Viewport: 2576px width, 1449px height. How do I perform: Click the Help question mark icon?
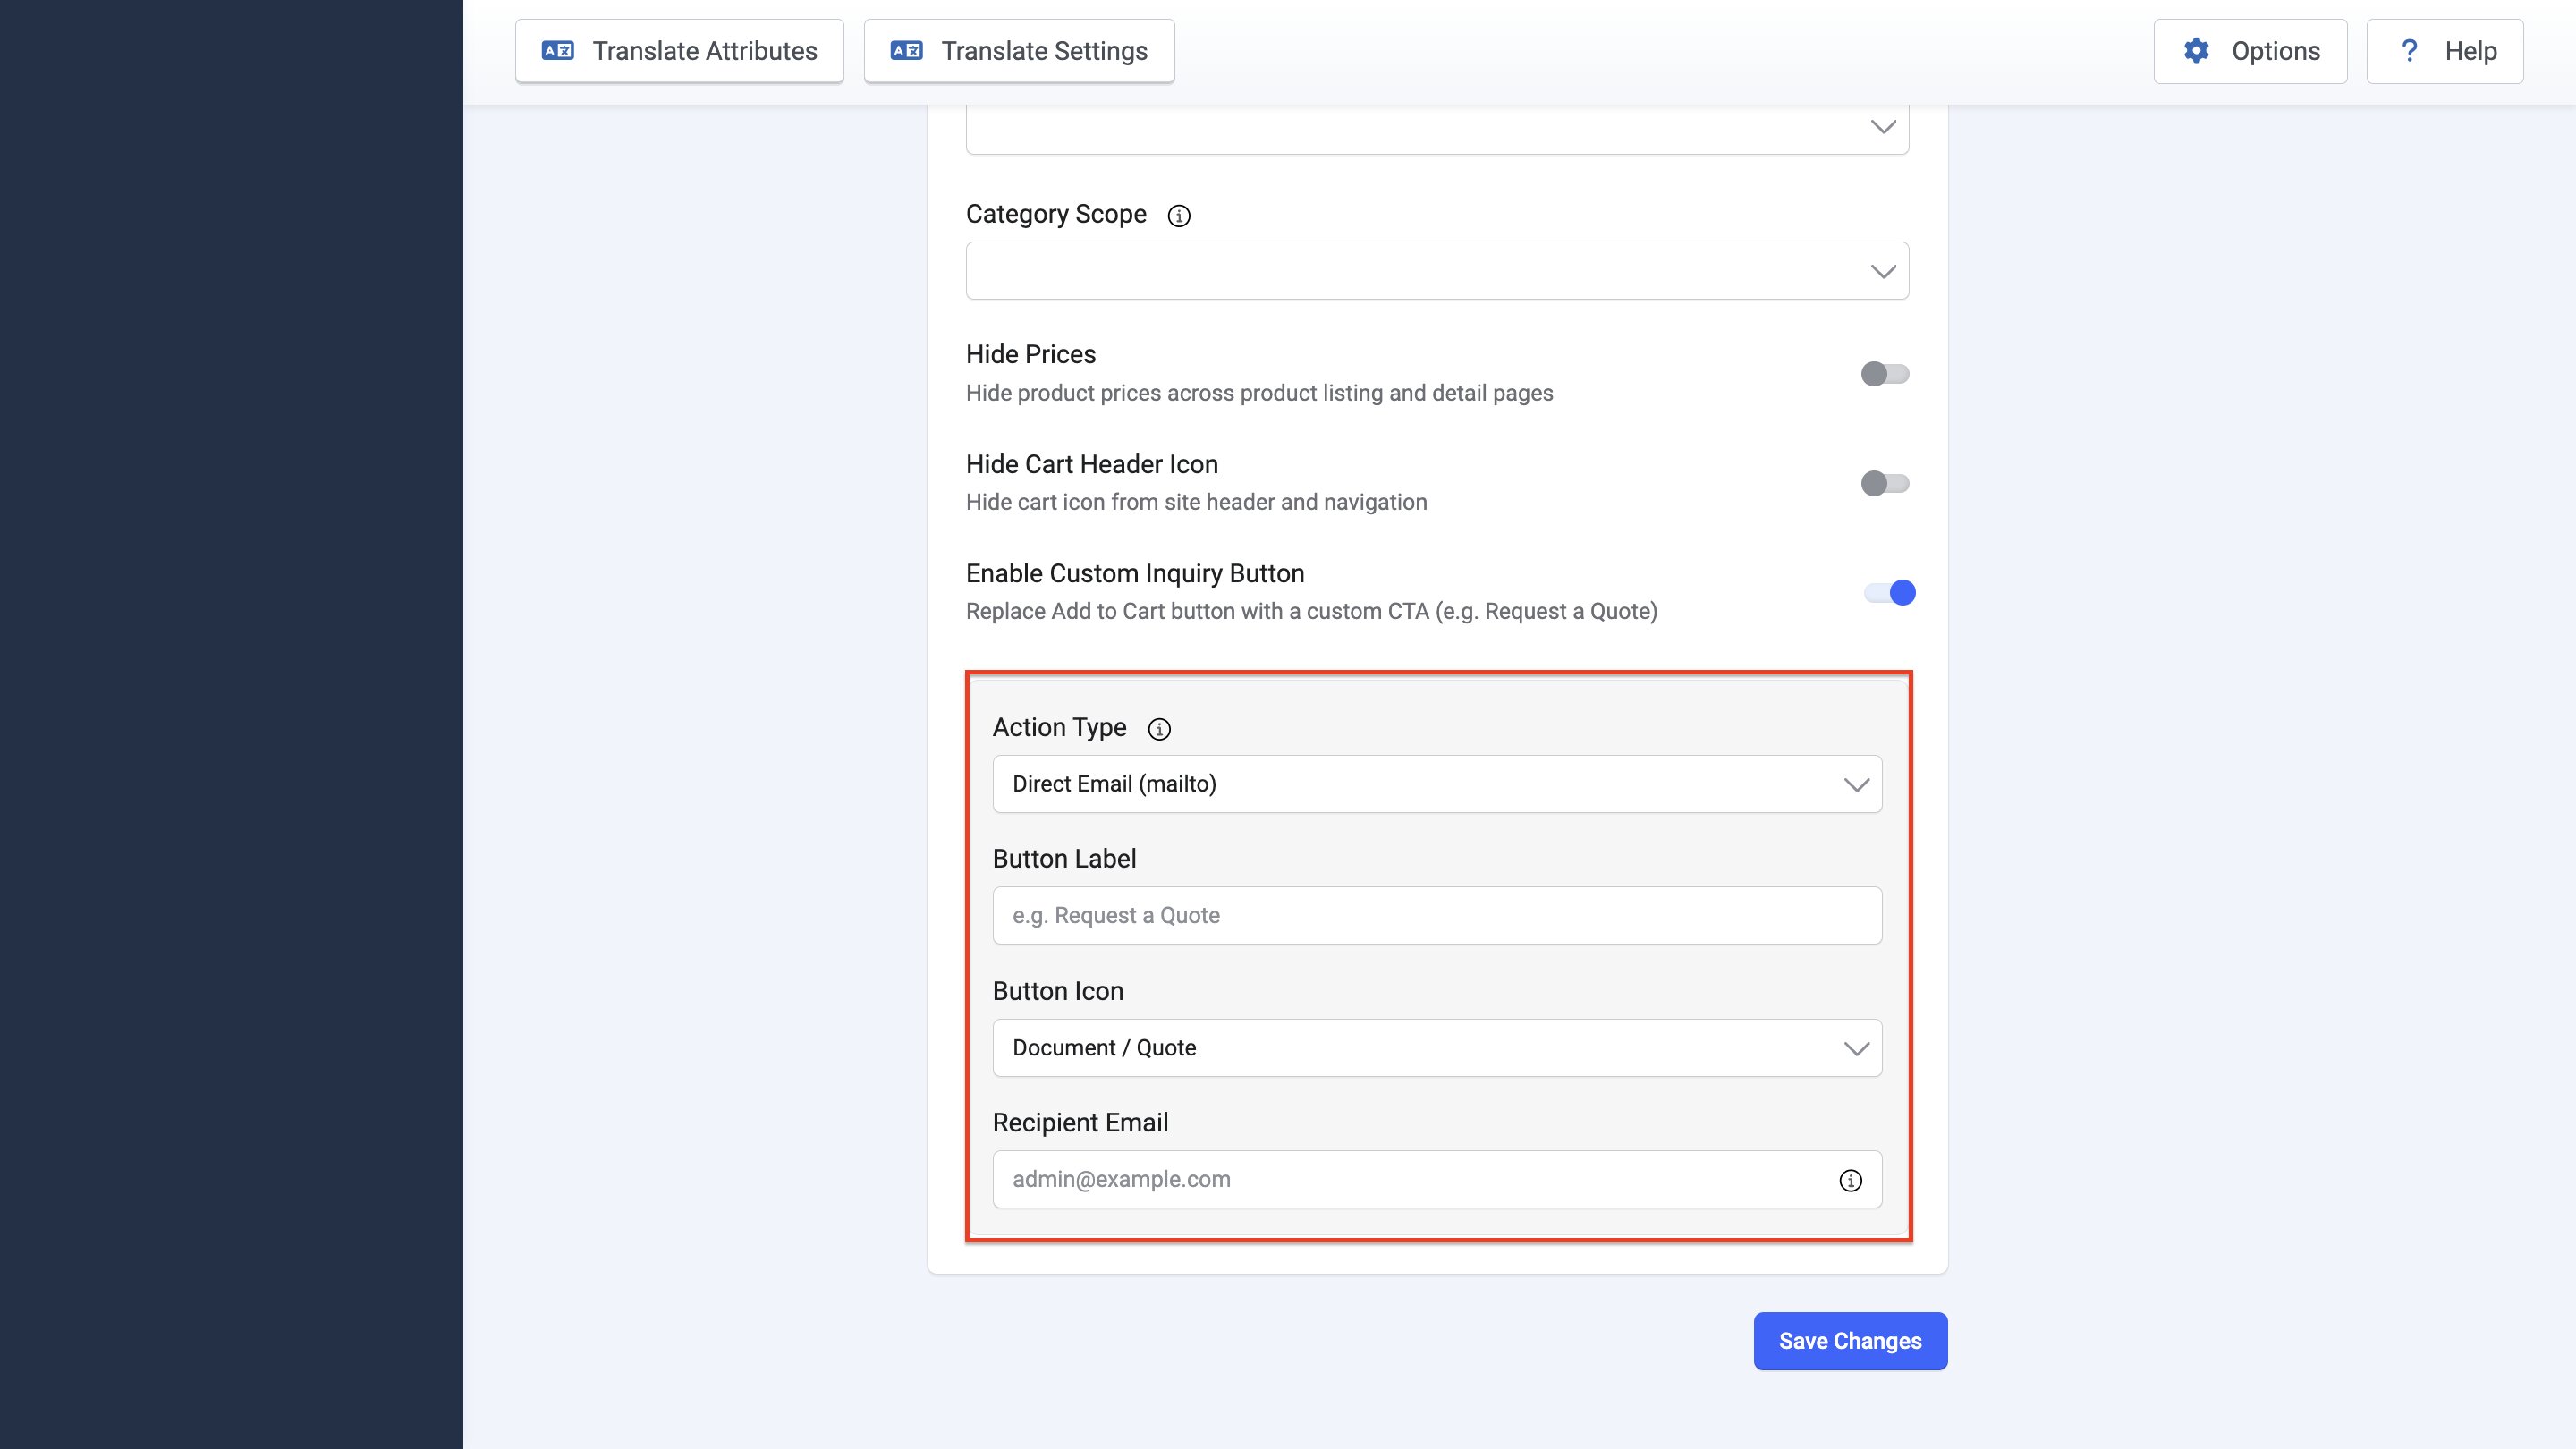[2410, 51]
